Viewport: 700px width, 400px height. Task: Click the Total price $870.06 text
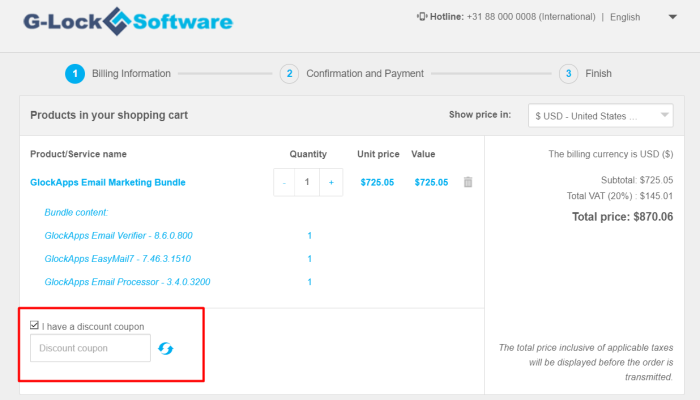click(622, 217)
